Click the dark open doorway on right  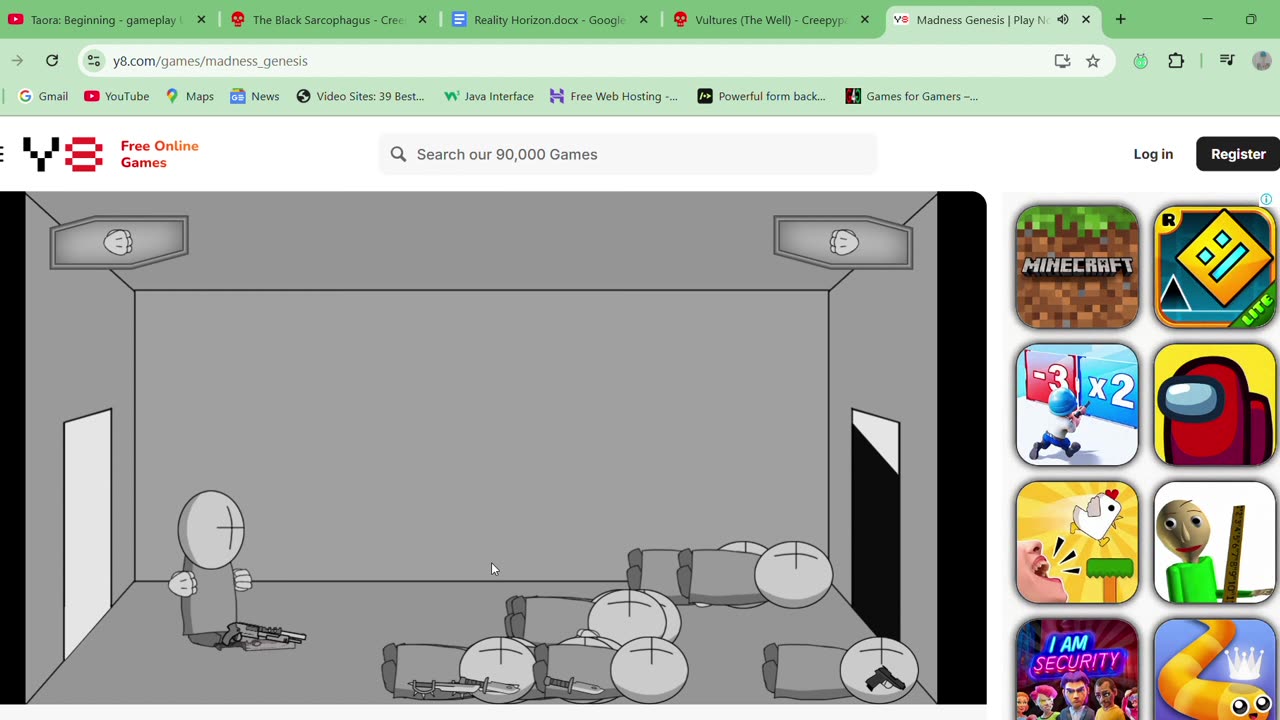(875, 535)
